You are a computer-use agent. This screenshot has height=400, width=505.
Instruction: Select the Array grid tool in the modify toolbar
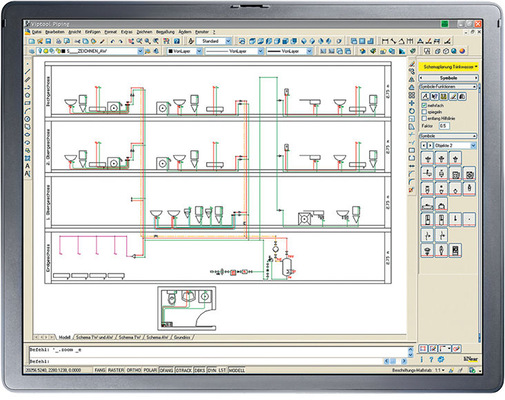pos(412,95)
